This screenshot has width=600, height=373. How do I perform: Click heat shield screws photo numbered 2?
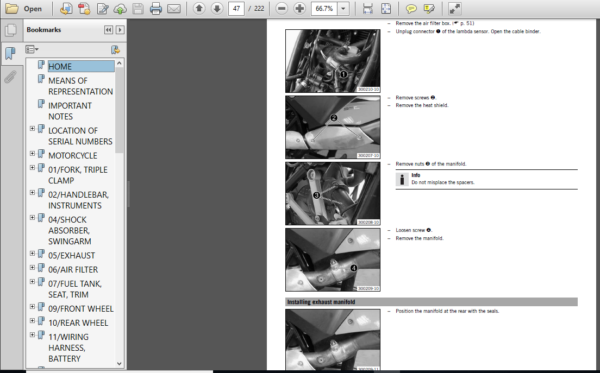(x=333, y=127)
